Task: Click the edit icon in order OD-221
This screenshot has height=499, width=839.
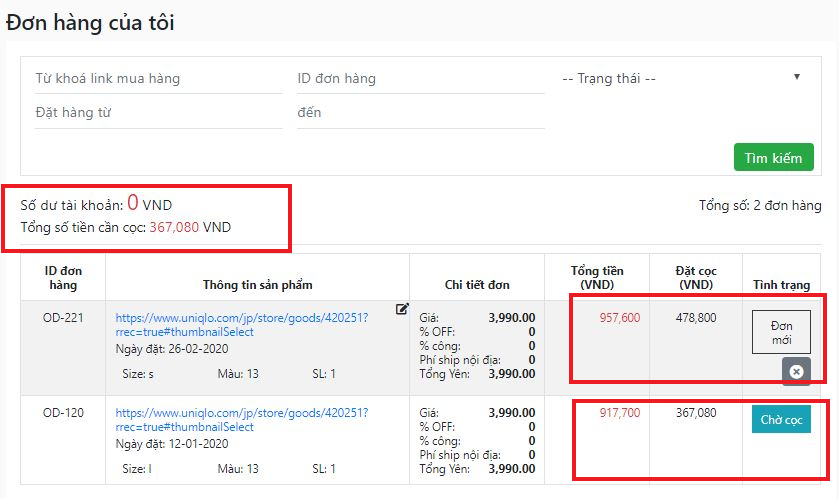Action: [x=402, y=309]
